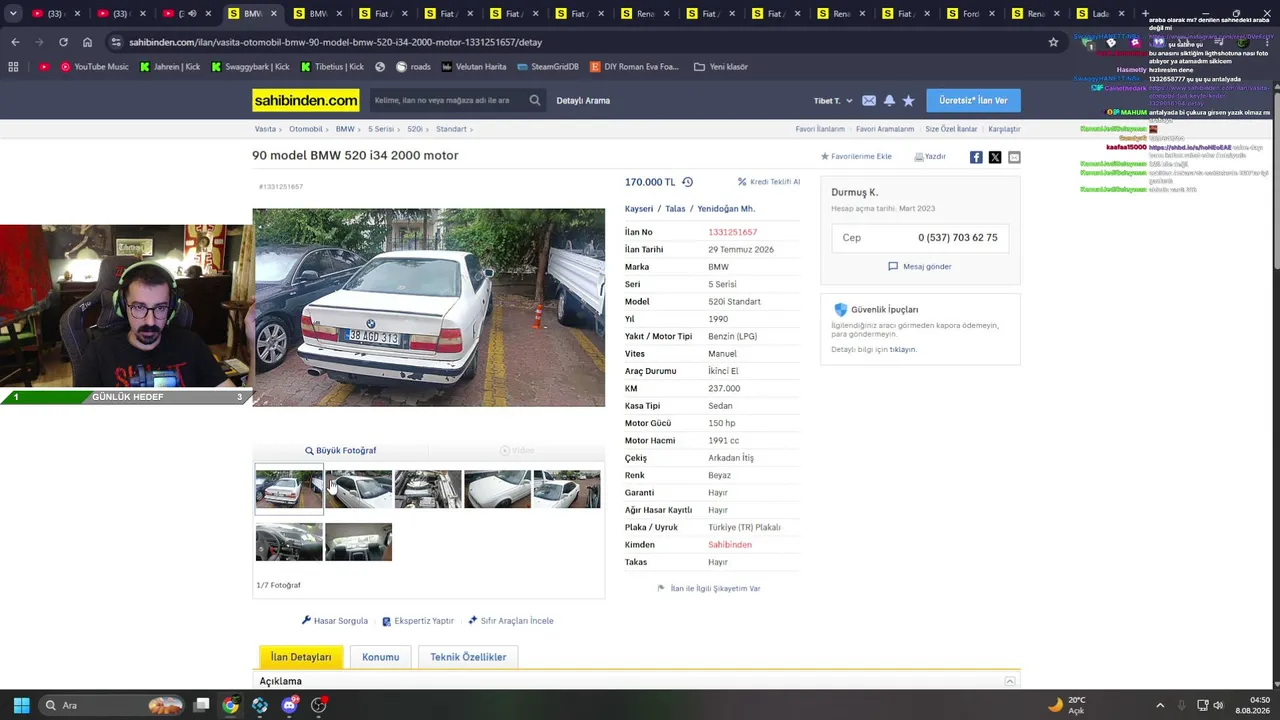Image resolution: width=1280 pixels, height=720 pixels.
Task: Collapse the Açıklama section
Action: click(x=1010, y=681)
